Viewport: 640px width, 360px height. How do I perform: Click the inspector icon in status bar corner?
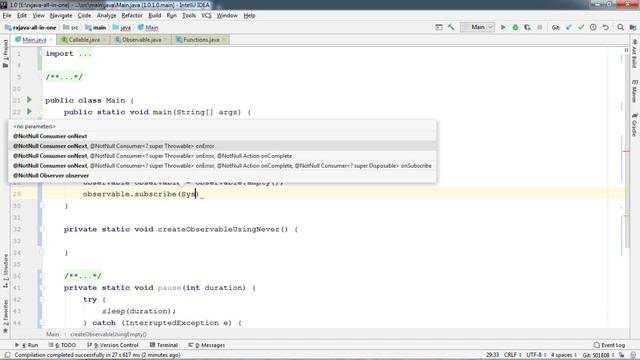pyautogui.click(x=633, y=355)
